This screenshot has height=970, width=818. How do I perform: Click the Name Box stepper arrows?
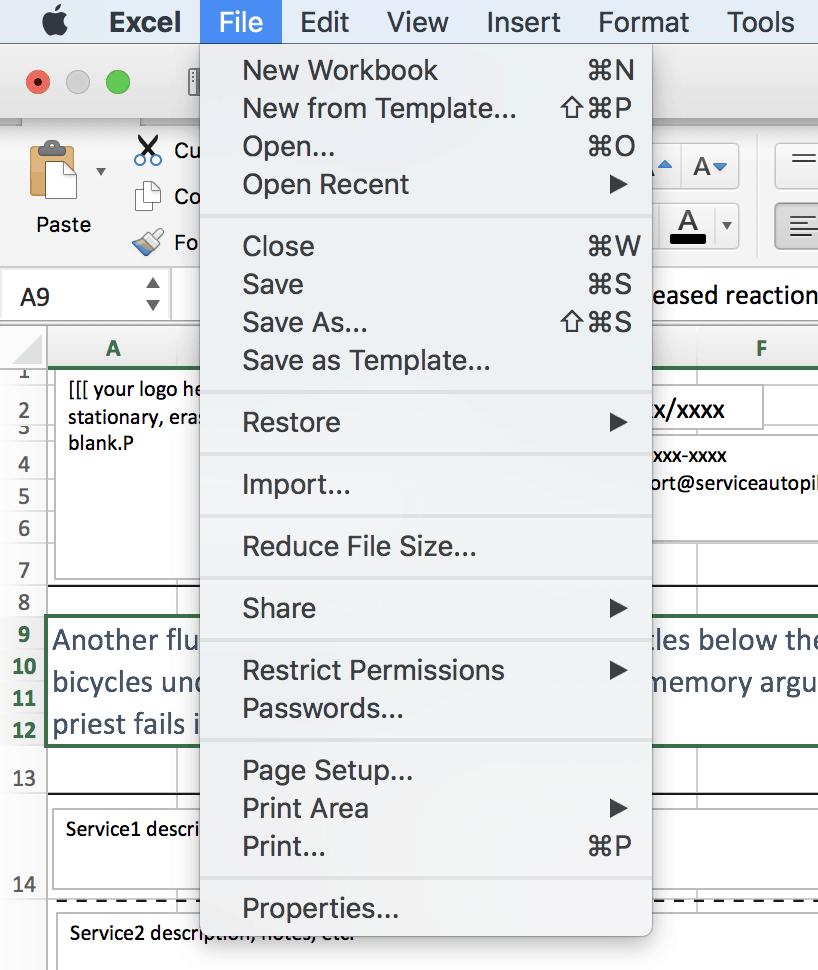tap(153, 294)
